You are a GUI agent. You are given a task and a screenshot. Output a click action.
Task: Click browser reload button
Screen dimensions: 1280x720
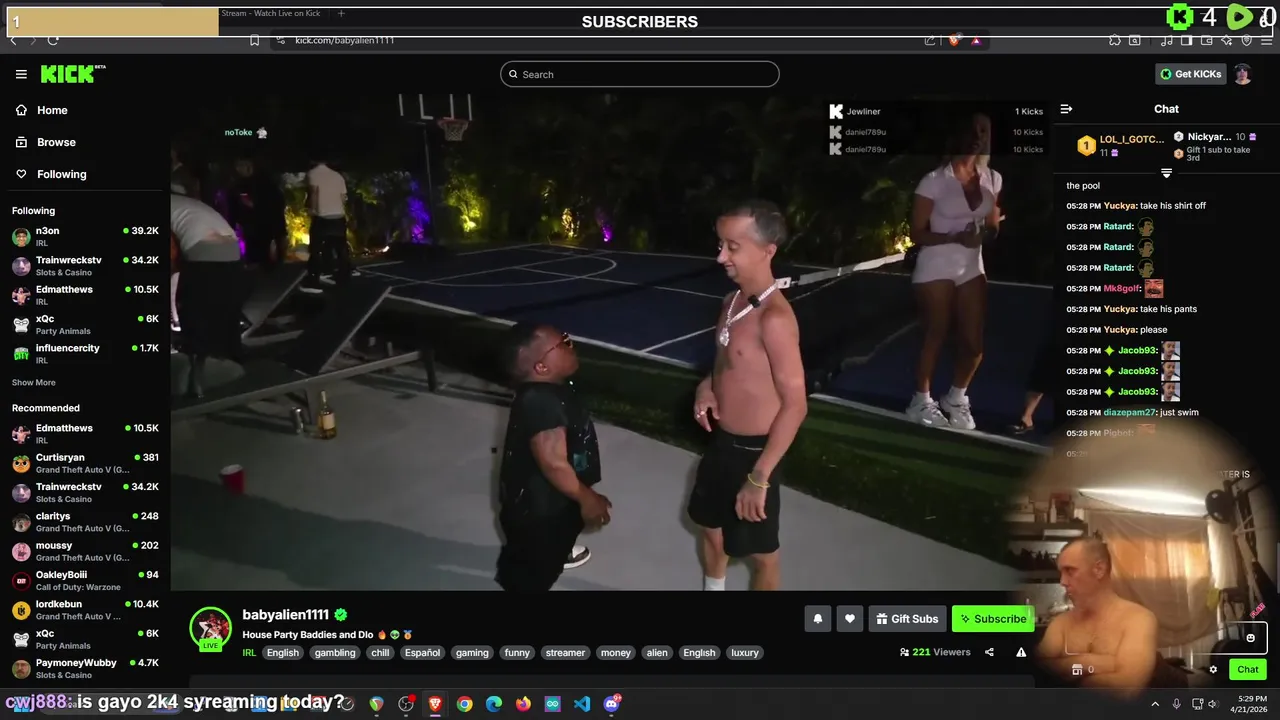coord(52,40)
